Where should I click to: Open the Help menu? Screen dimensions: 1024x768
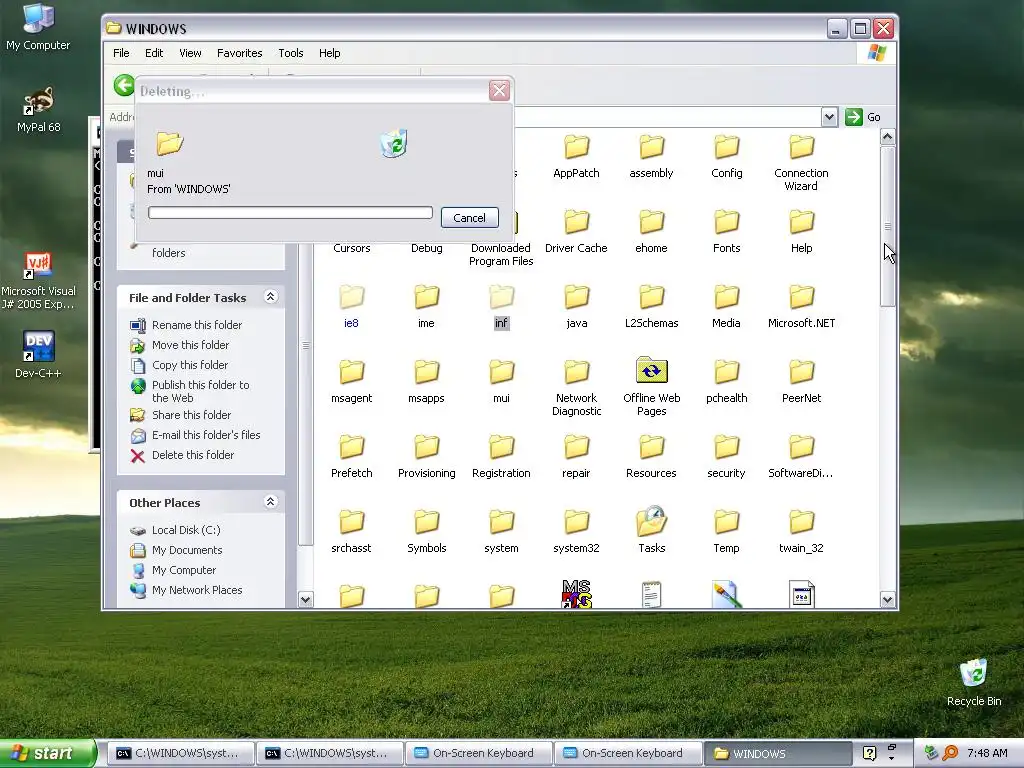tap(329, 53)
